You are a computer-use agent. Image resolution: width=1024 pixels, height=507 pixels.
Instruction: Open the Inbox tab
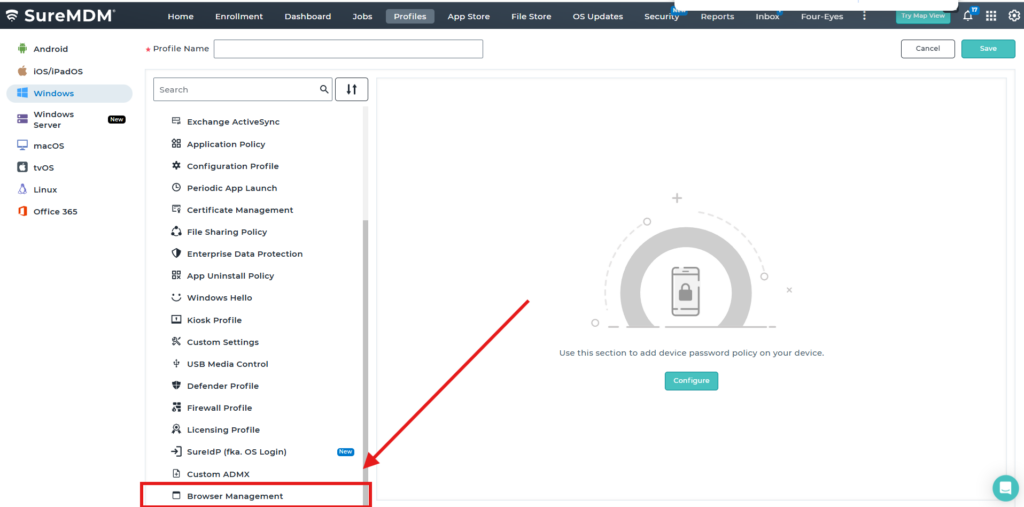[x=767, y=16]
